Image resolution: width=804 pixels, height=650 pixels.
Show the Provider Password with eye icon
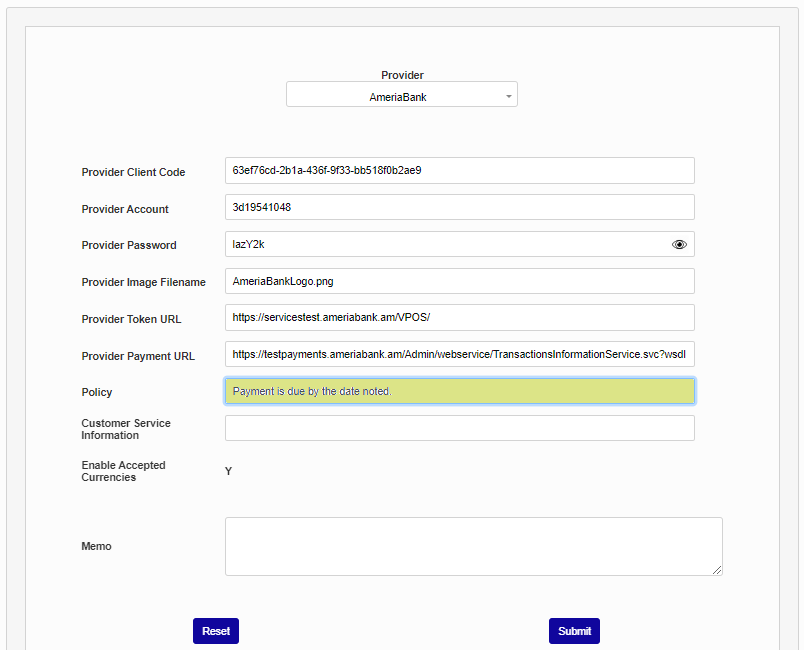tap(679, 244)
